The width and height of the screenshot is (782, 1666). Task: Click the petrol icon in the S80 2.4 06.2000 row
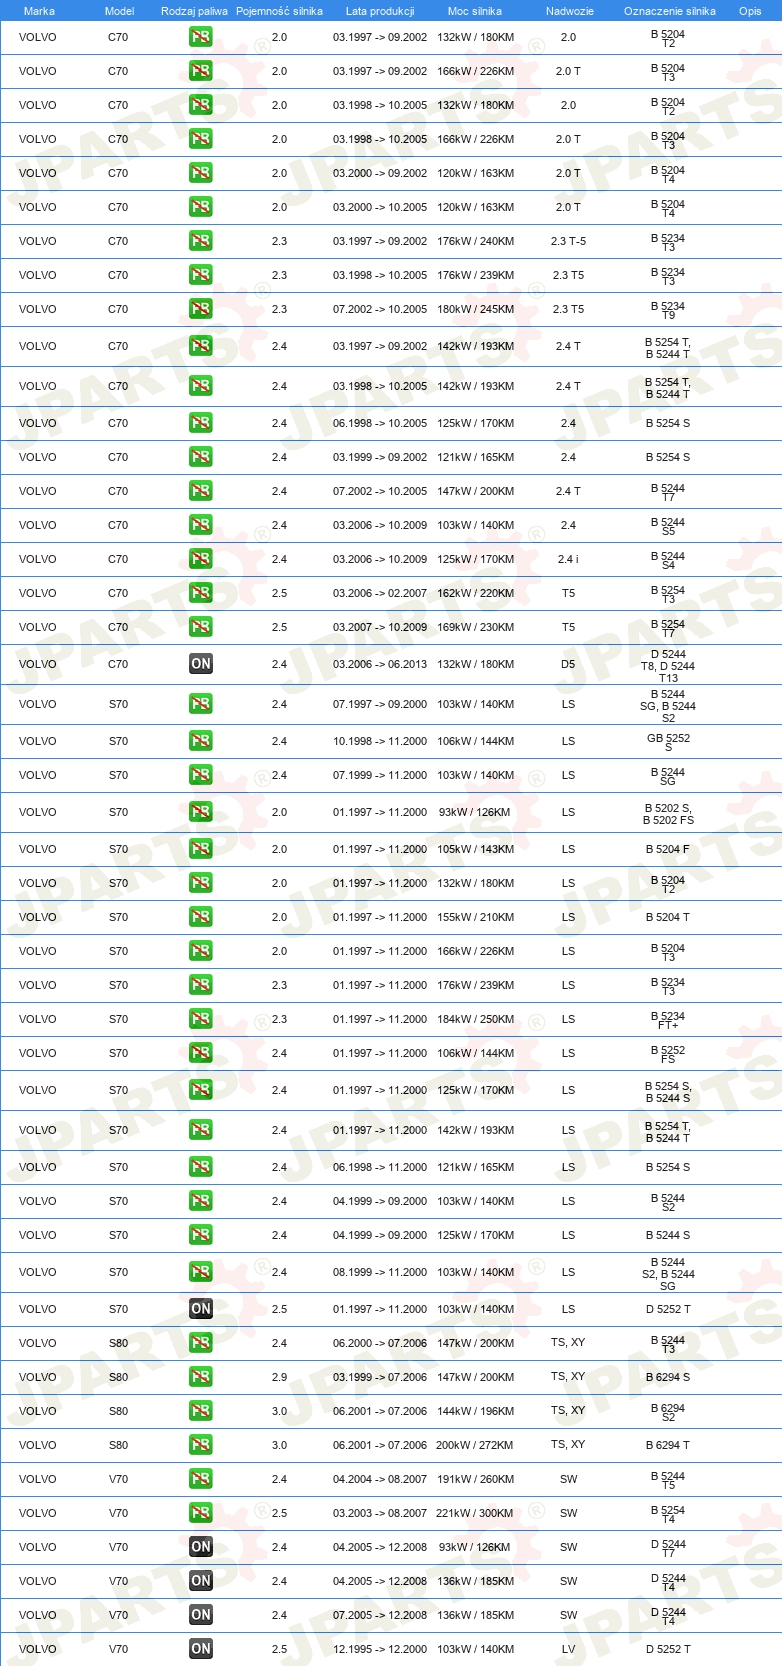[201, 1343]
